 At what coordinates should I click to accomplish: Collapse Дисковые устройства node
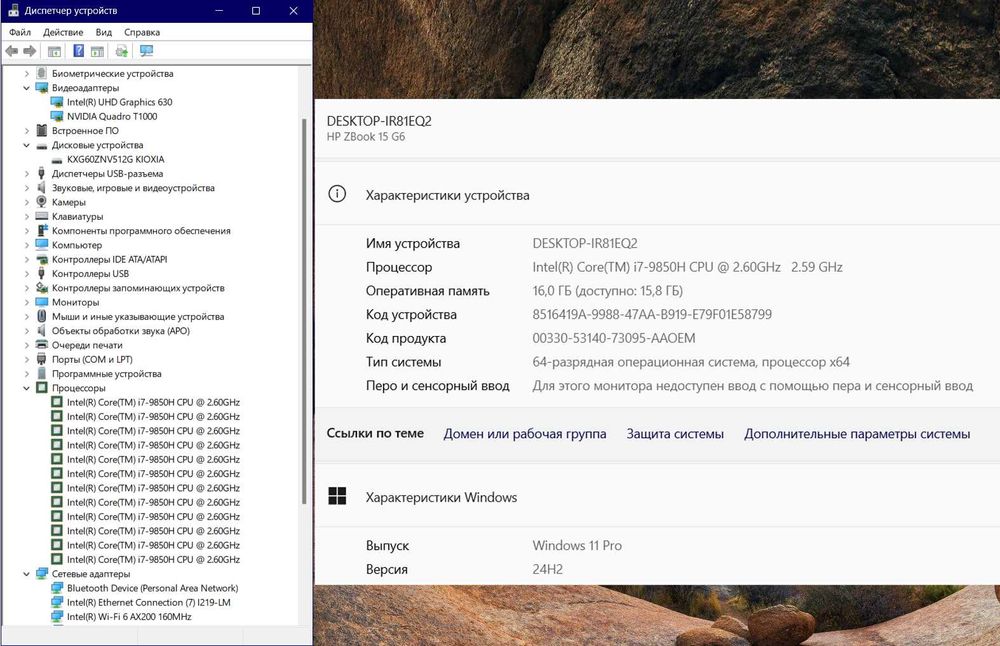[x=26, y=145]
